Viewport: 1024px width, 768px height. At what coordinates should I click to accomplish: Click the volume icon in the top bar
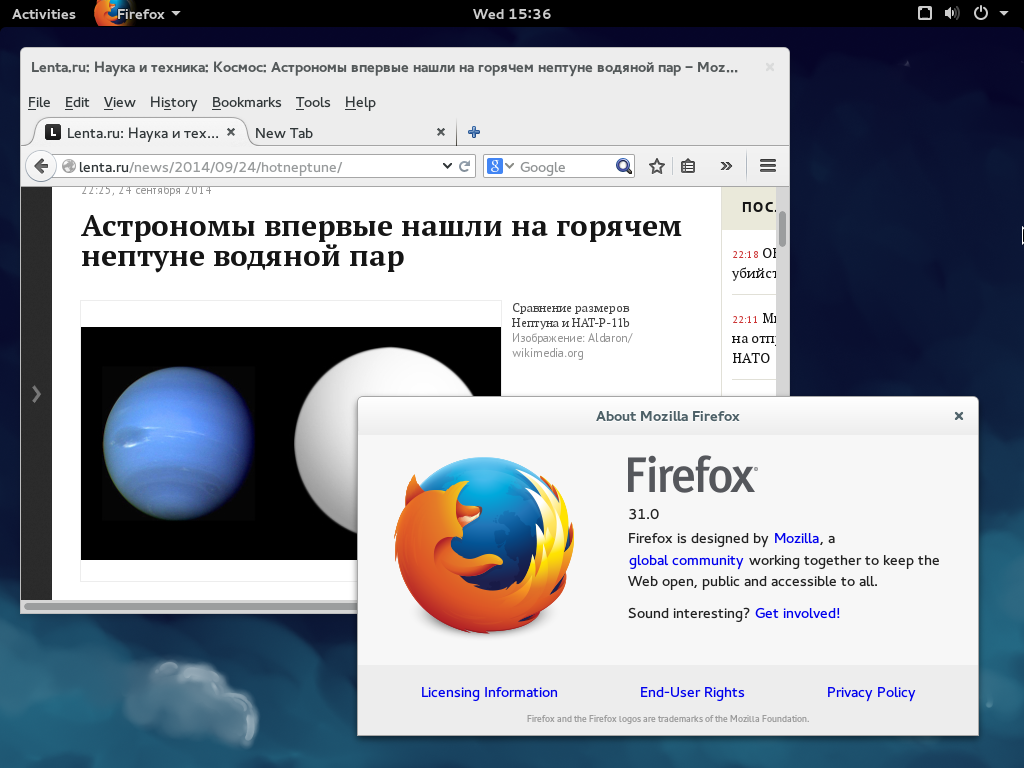point(950,14)
